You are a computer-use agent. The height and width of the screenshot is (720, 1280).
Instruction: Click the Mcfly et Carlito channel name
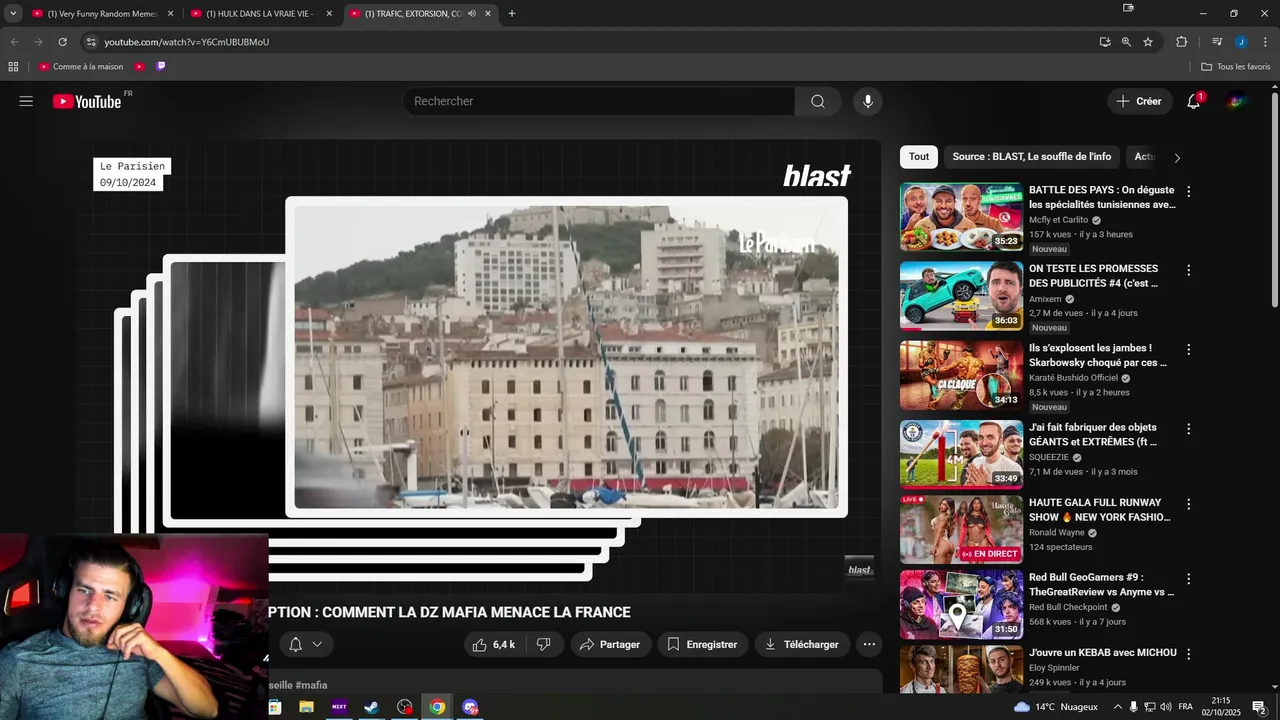click(1058, 220)
